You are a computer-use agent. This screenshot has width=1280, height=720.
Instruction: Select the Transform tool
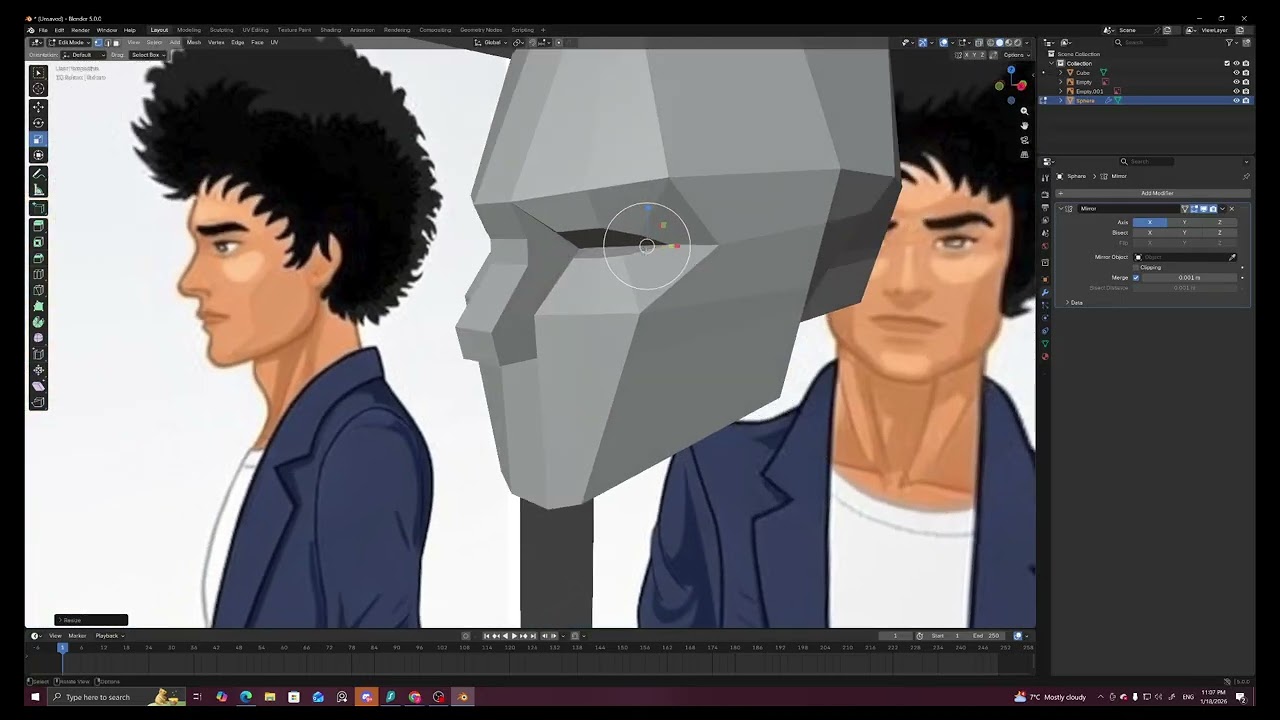[x=38, y=155]
